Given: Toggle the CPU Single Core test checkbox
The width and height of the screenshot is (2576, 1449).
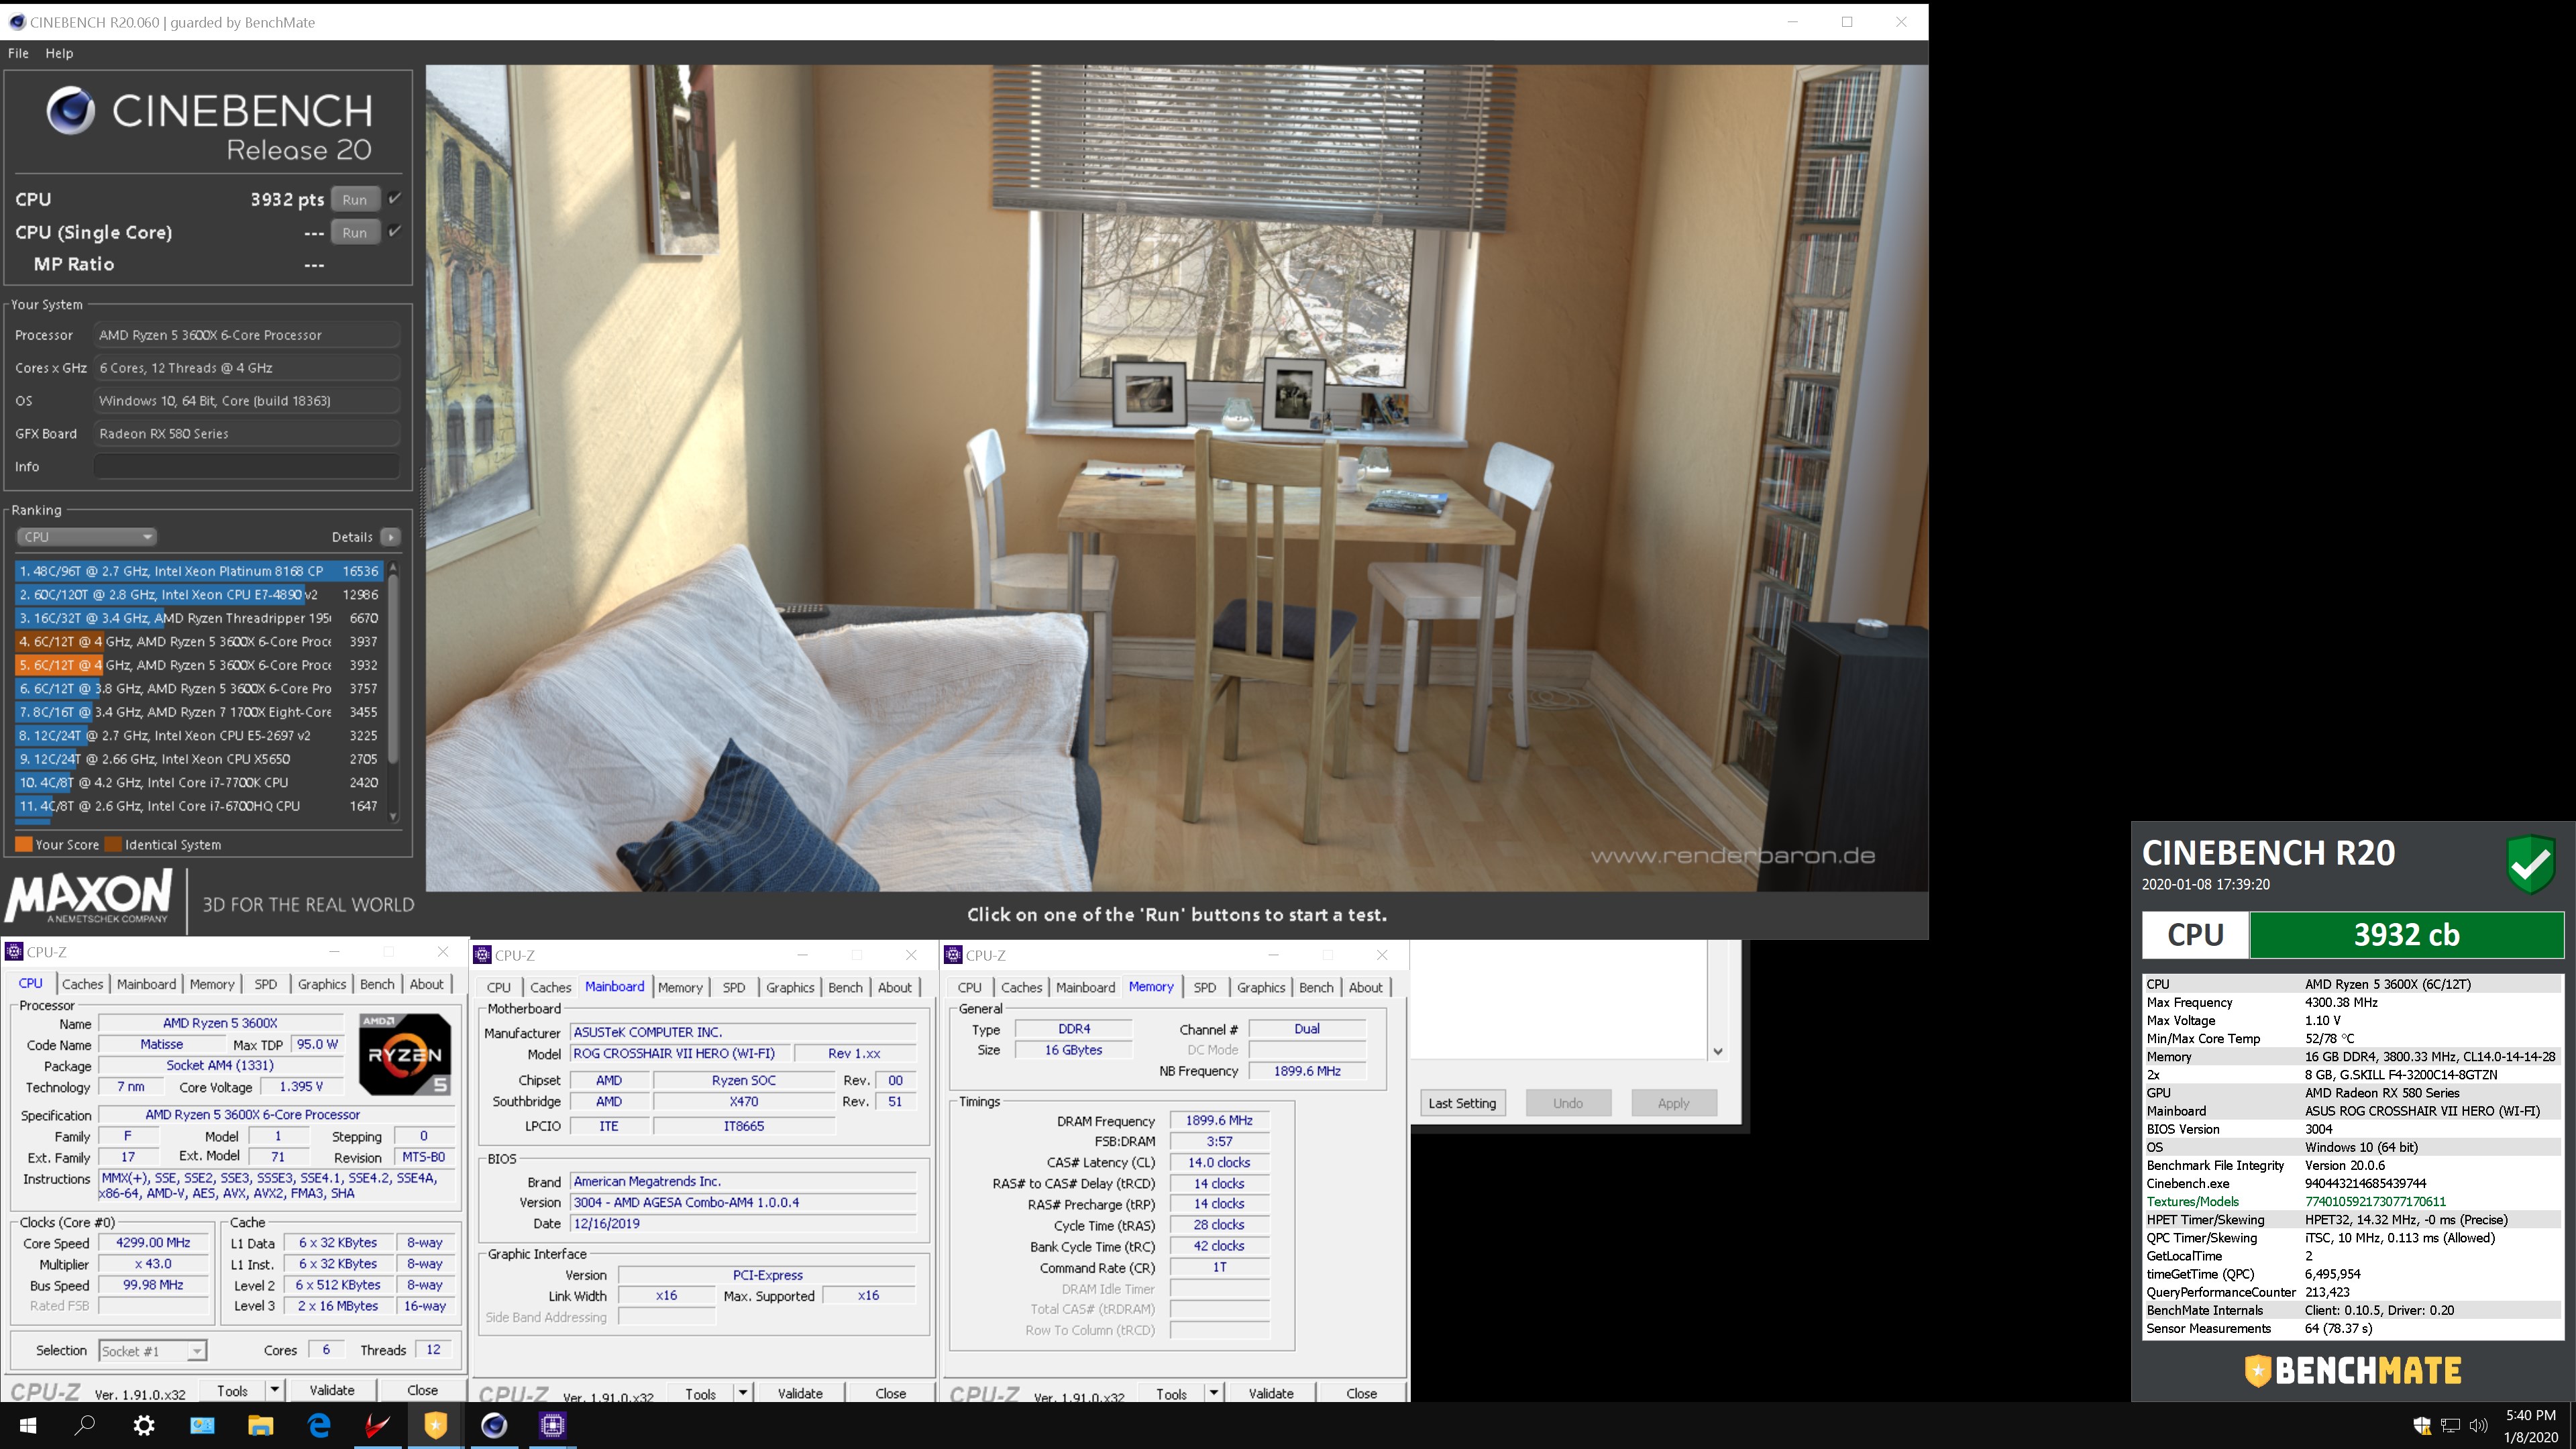Looking at the screenshot, I should pos(395,232).
